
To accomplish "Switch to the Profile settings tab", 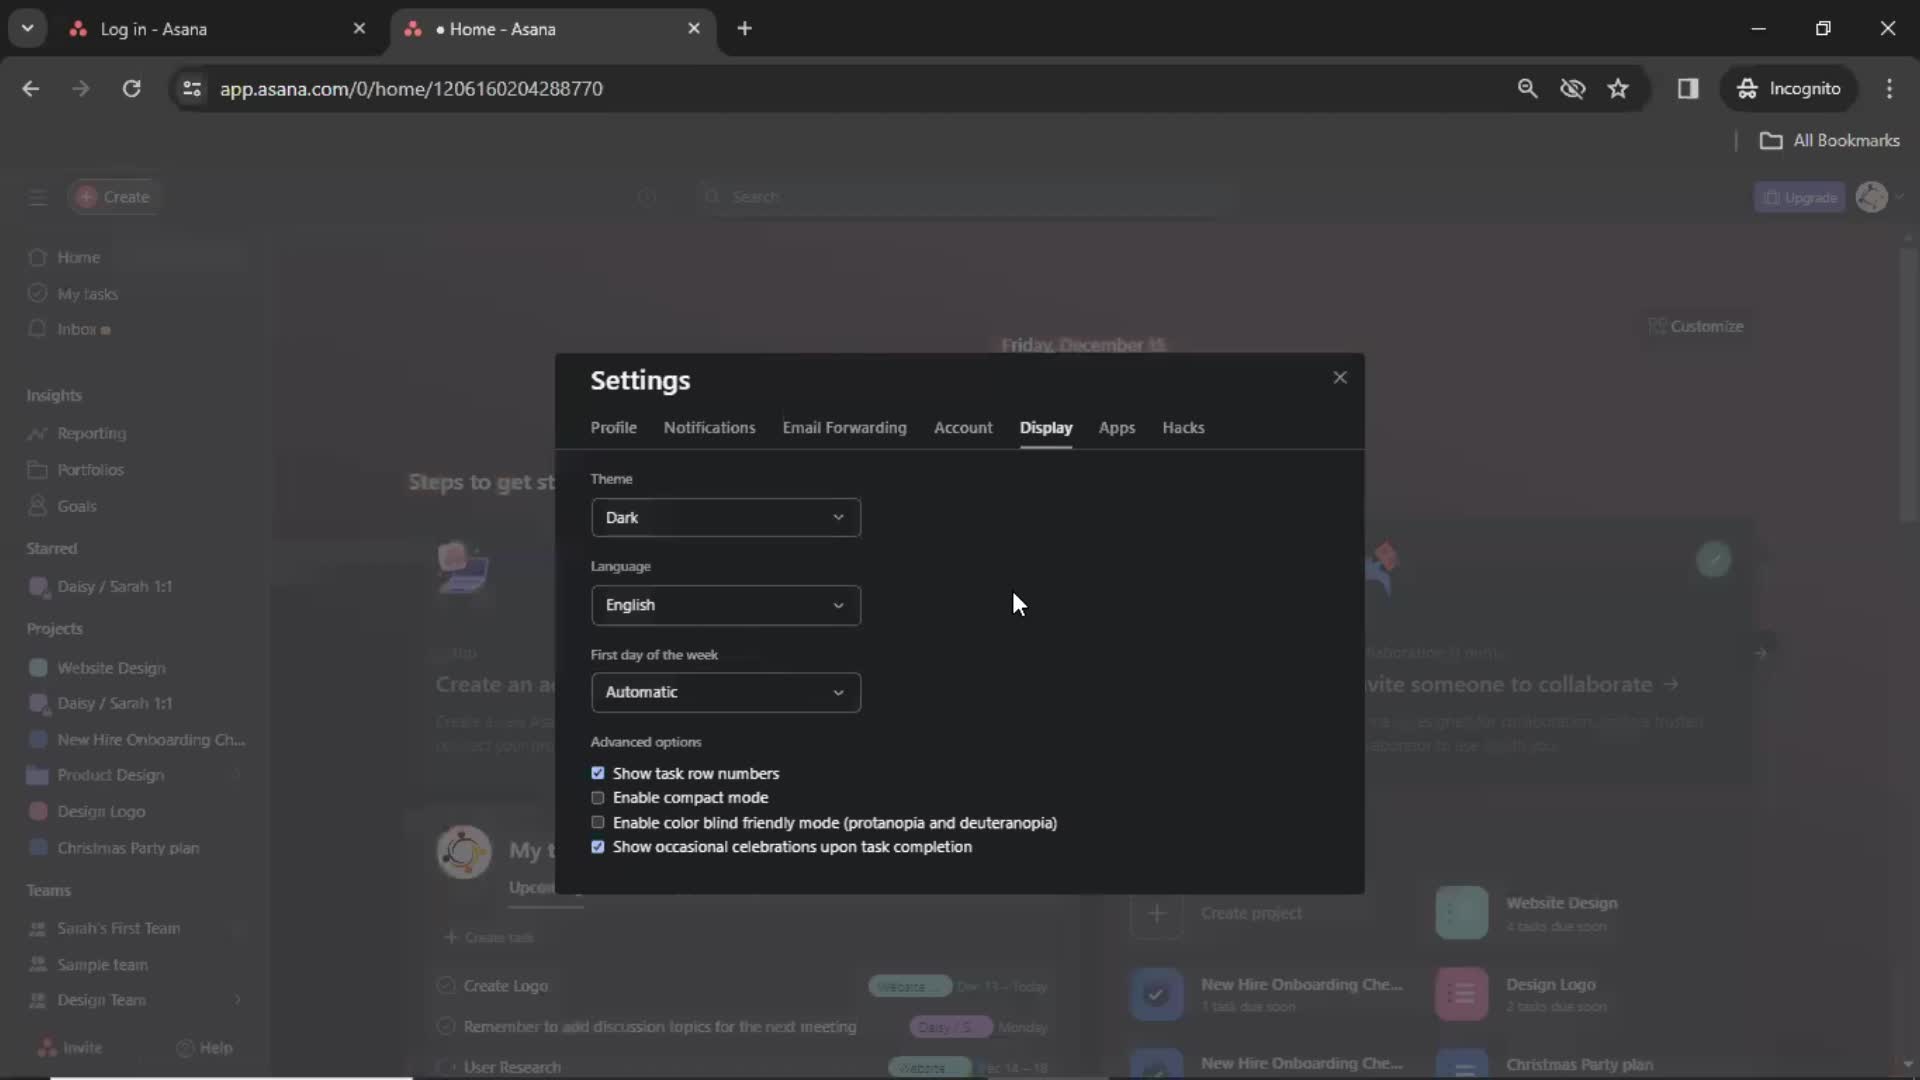I will [x=613, y=427].
